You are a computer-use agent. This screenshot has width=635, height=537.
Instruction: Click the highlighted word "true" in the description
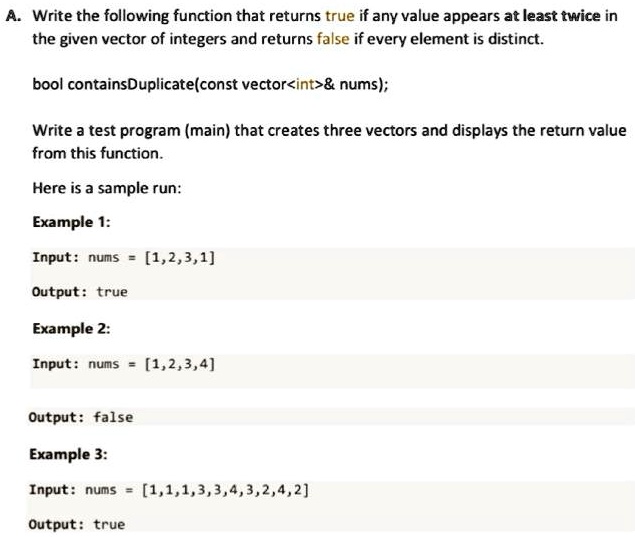(340, 16)
